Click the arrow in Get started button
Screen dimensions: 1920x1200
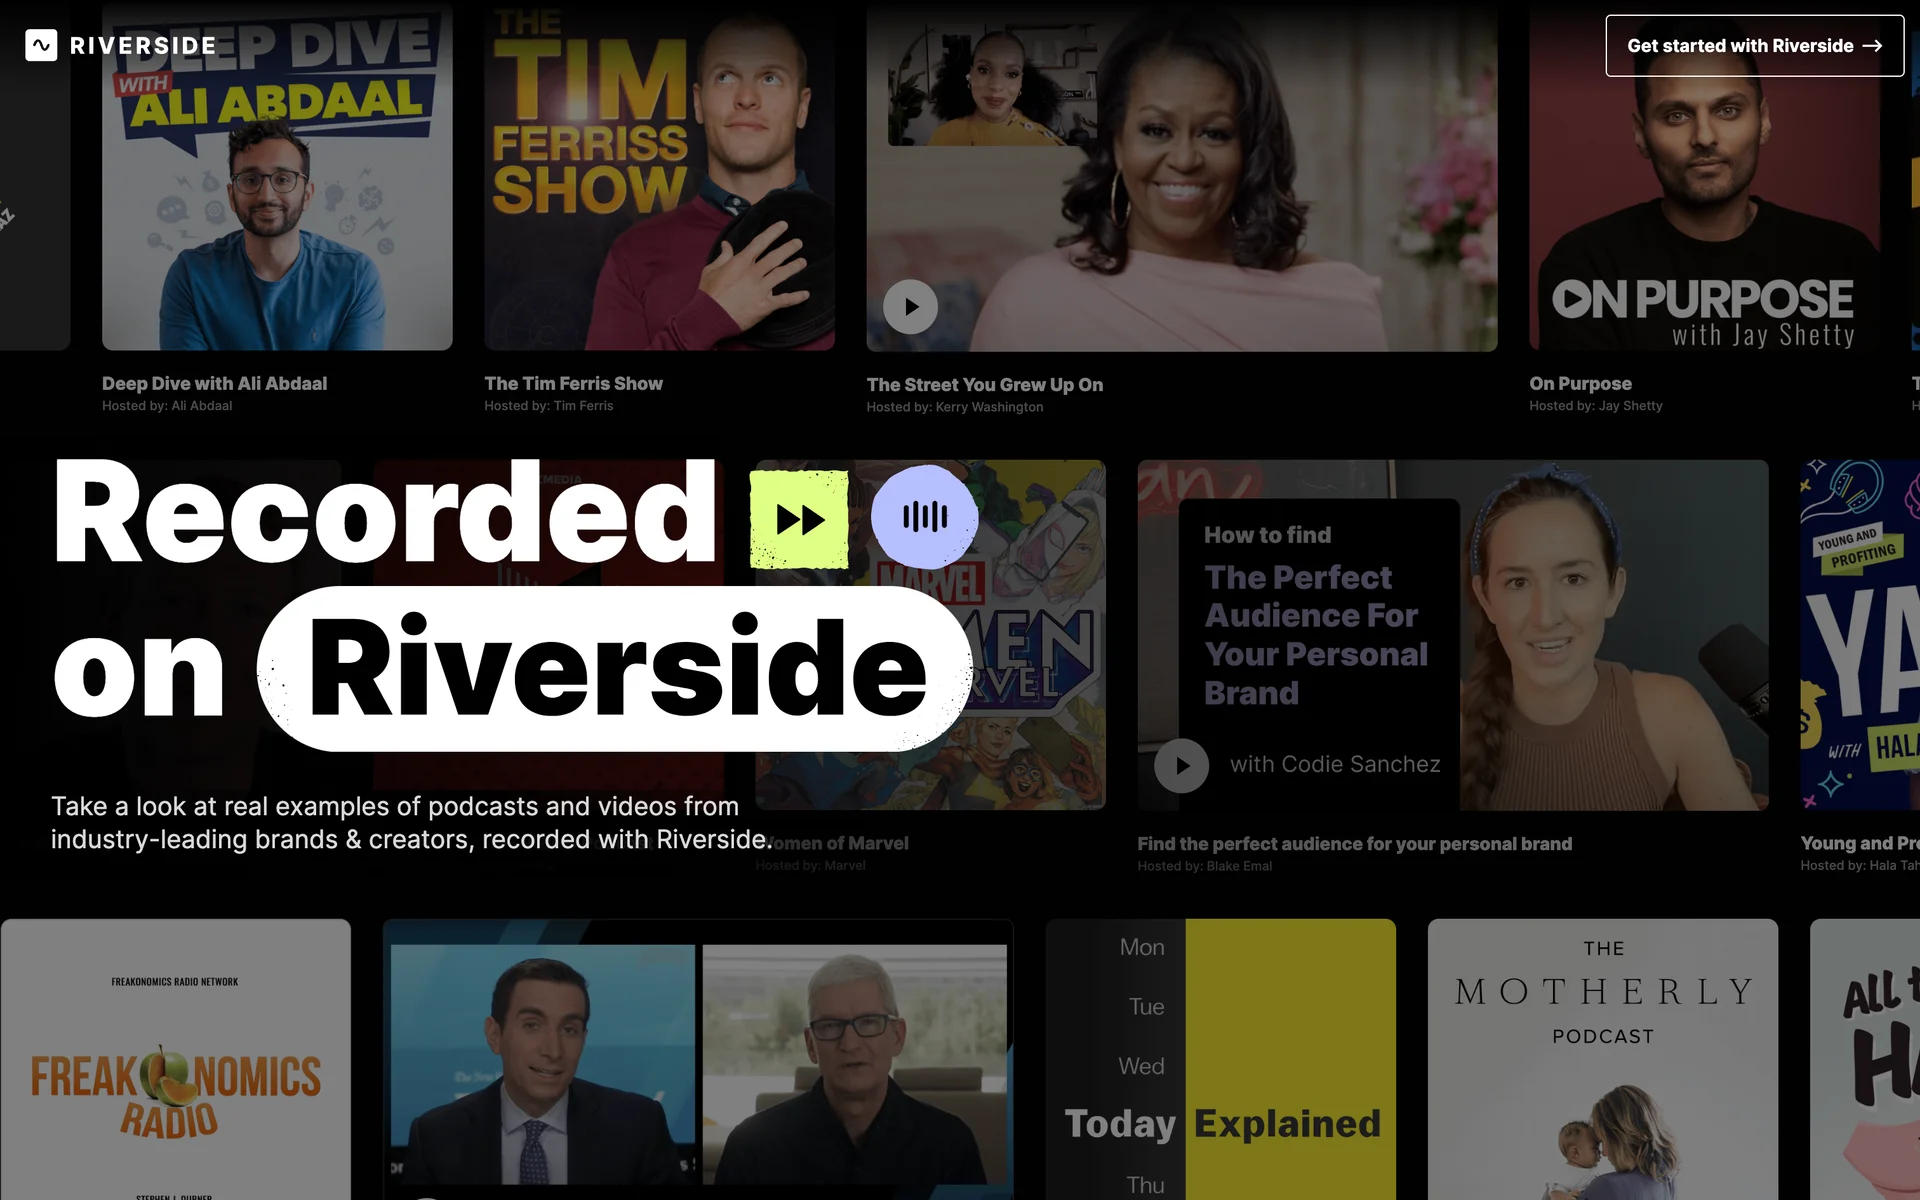pyautogui.click(x=1873, y=46)
